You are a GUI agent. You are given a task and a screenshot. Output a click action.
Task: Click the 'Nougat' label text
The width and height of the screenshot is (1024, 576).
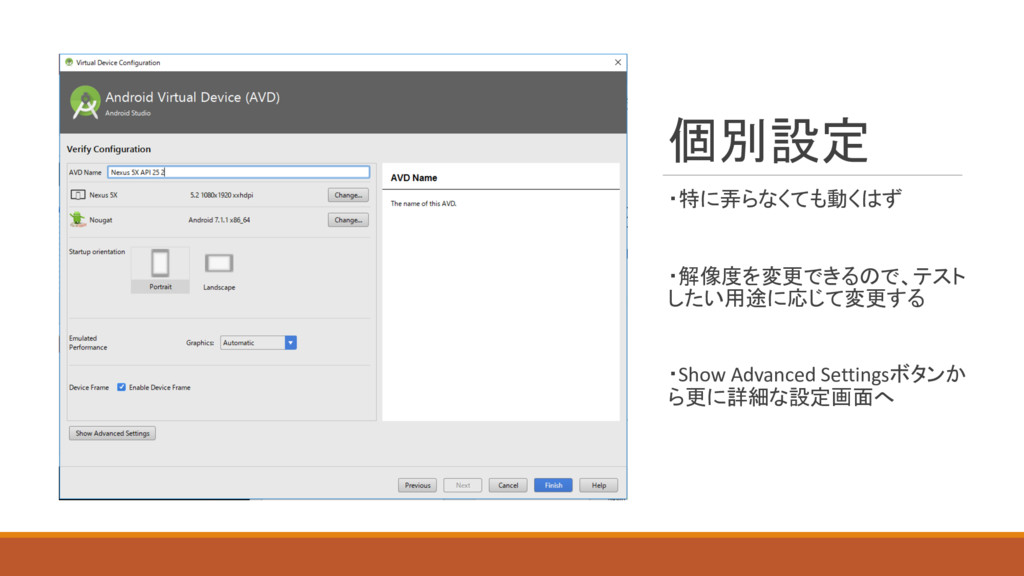(101, 220)
